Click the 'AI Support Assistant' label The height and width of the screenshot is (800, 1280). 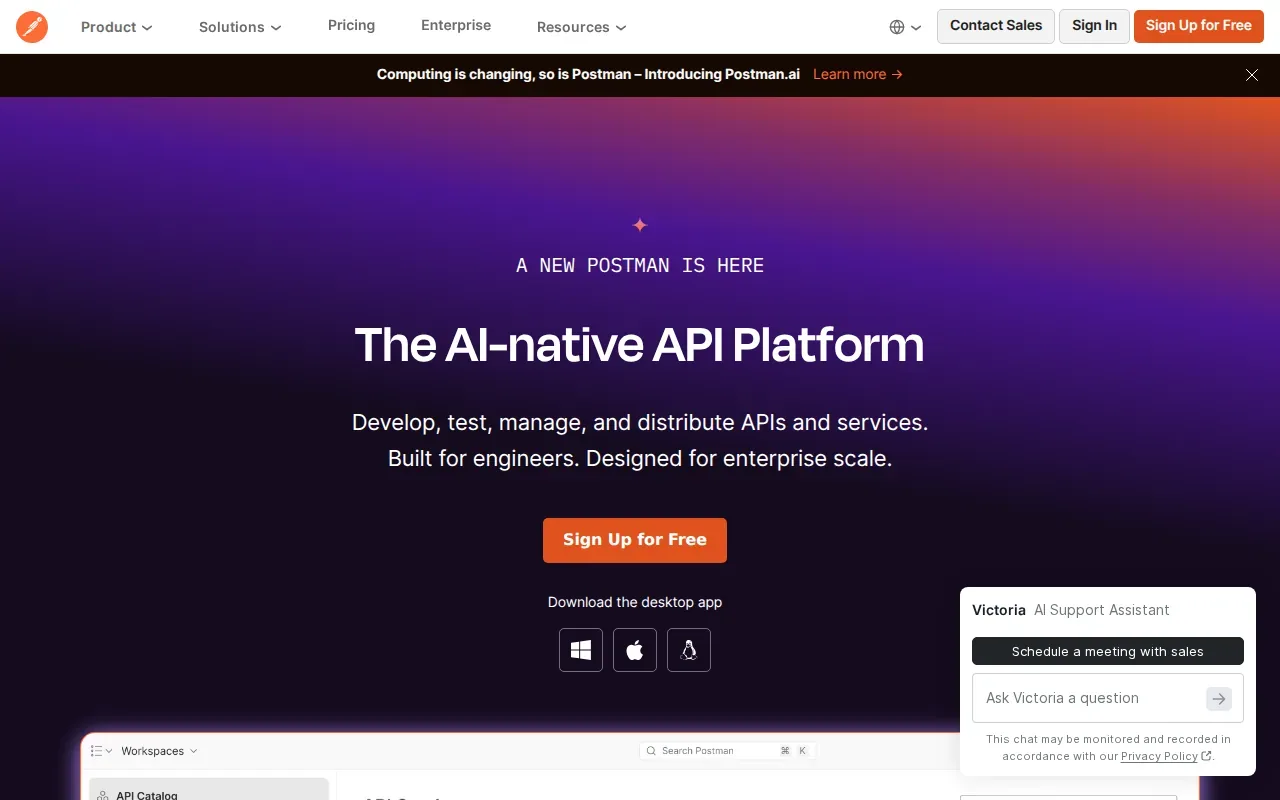[x=1101, y=610]
